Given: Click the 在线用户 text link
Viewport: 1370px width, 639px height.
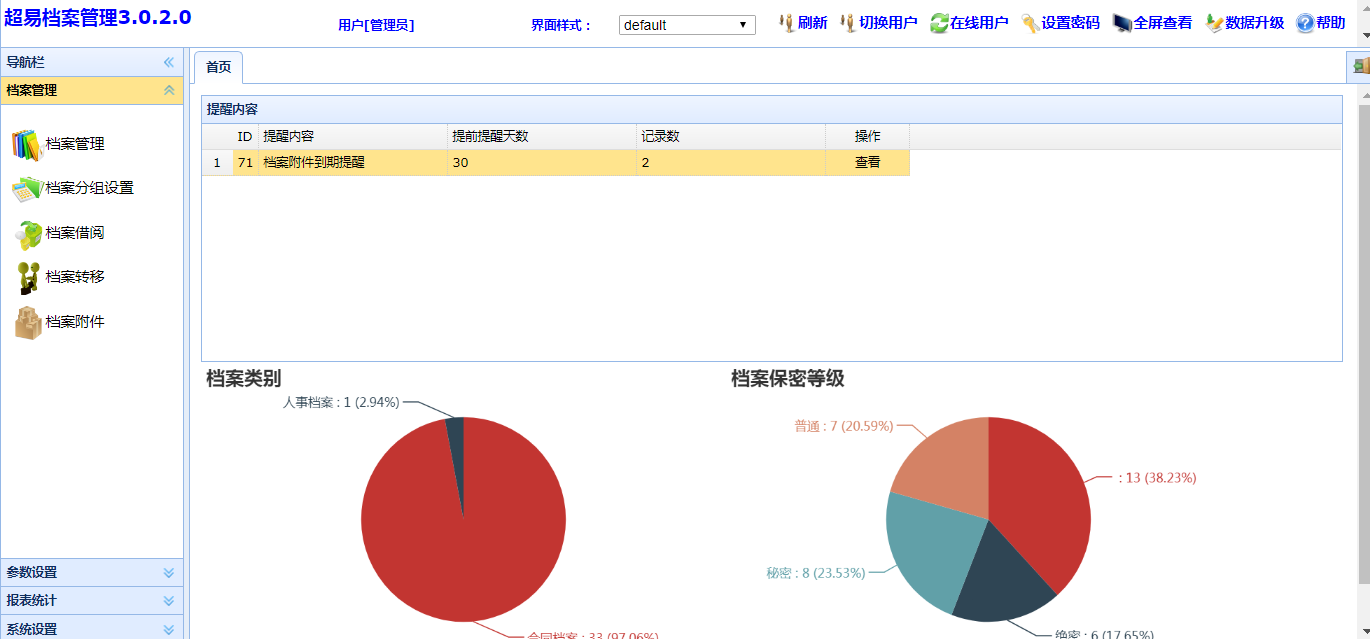Looking at the screenshot, I should point(979,23).
